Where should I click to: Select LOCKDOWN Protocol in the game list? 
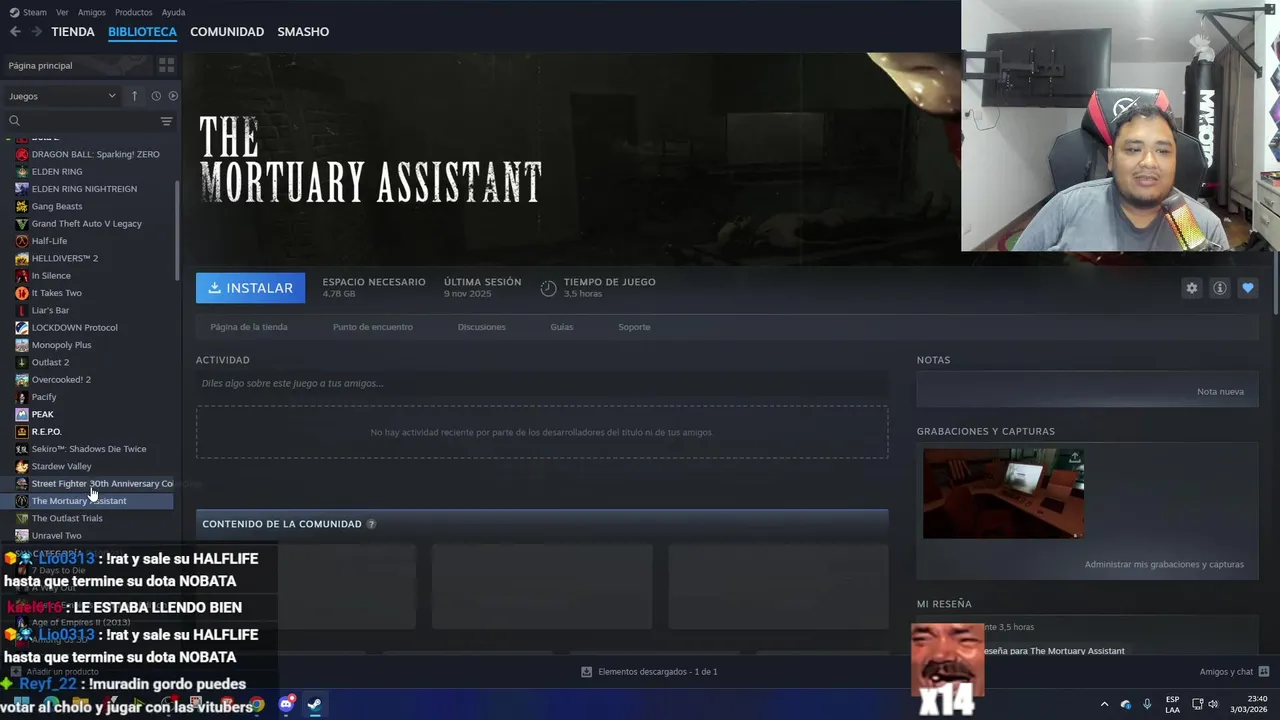pyautogui.click(x=74, y=328)
